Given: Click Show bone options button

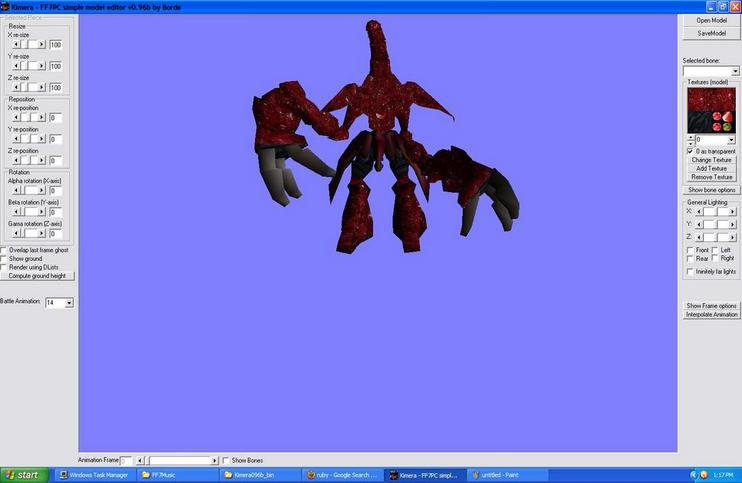Looking at the screenshot, I should [711, 190].
